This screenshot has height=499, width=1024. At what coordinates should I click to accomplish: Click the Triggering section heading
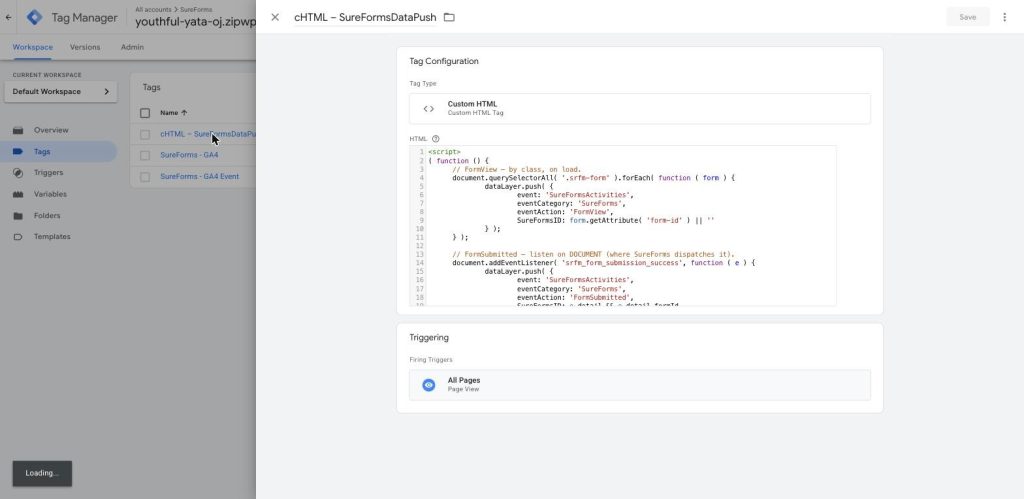tap(429, 338)
